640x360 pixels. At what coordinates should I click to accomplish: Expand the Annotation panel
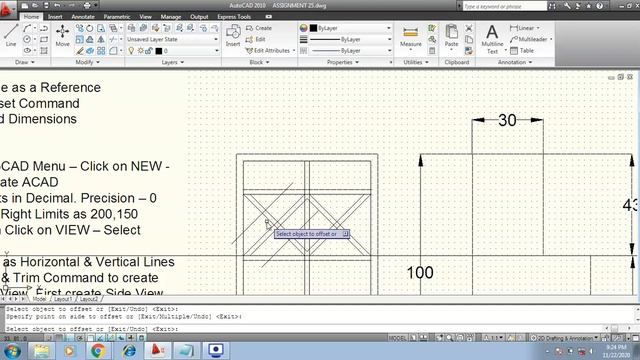[x=515, y=62]
